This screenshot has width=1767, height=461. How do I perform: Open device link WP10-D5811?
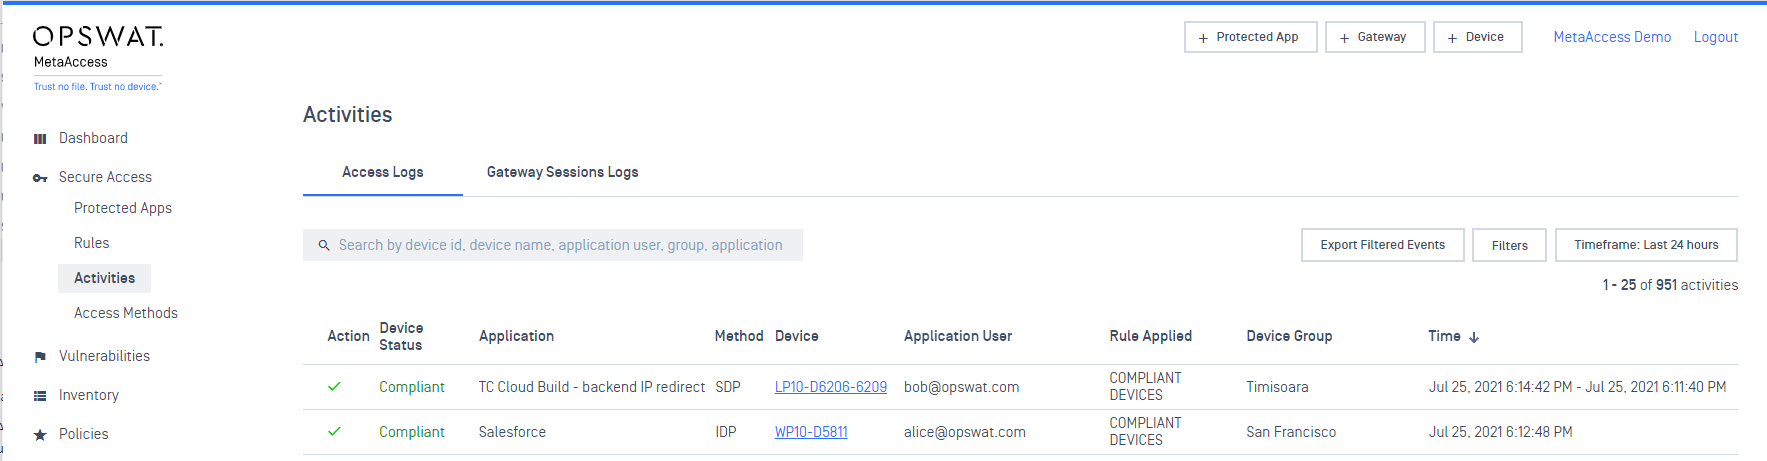click(811, 432)
